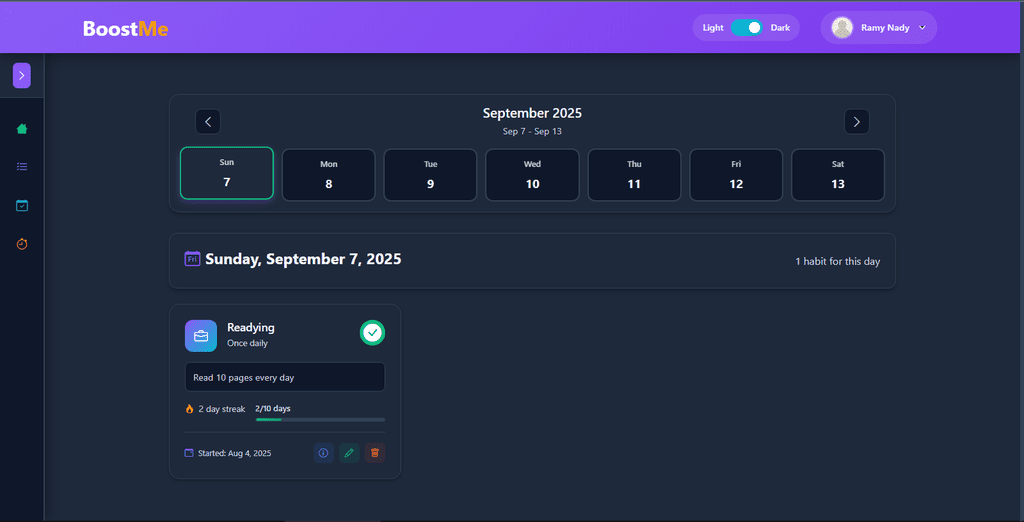Select Thu 11 day card
1024x522 pixels.
[634, 175]
